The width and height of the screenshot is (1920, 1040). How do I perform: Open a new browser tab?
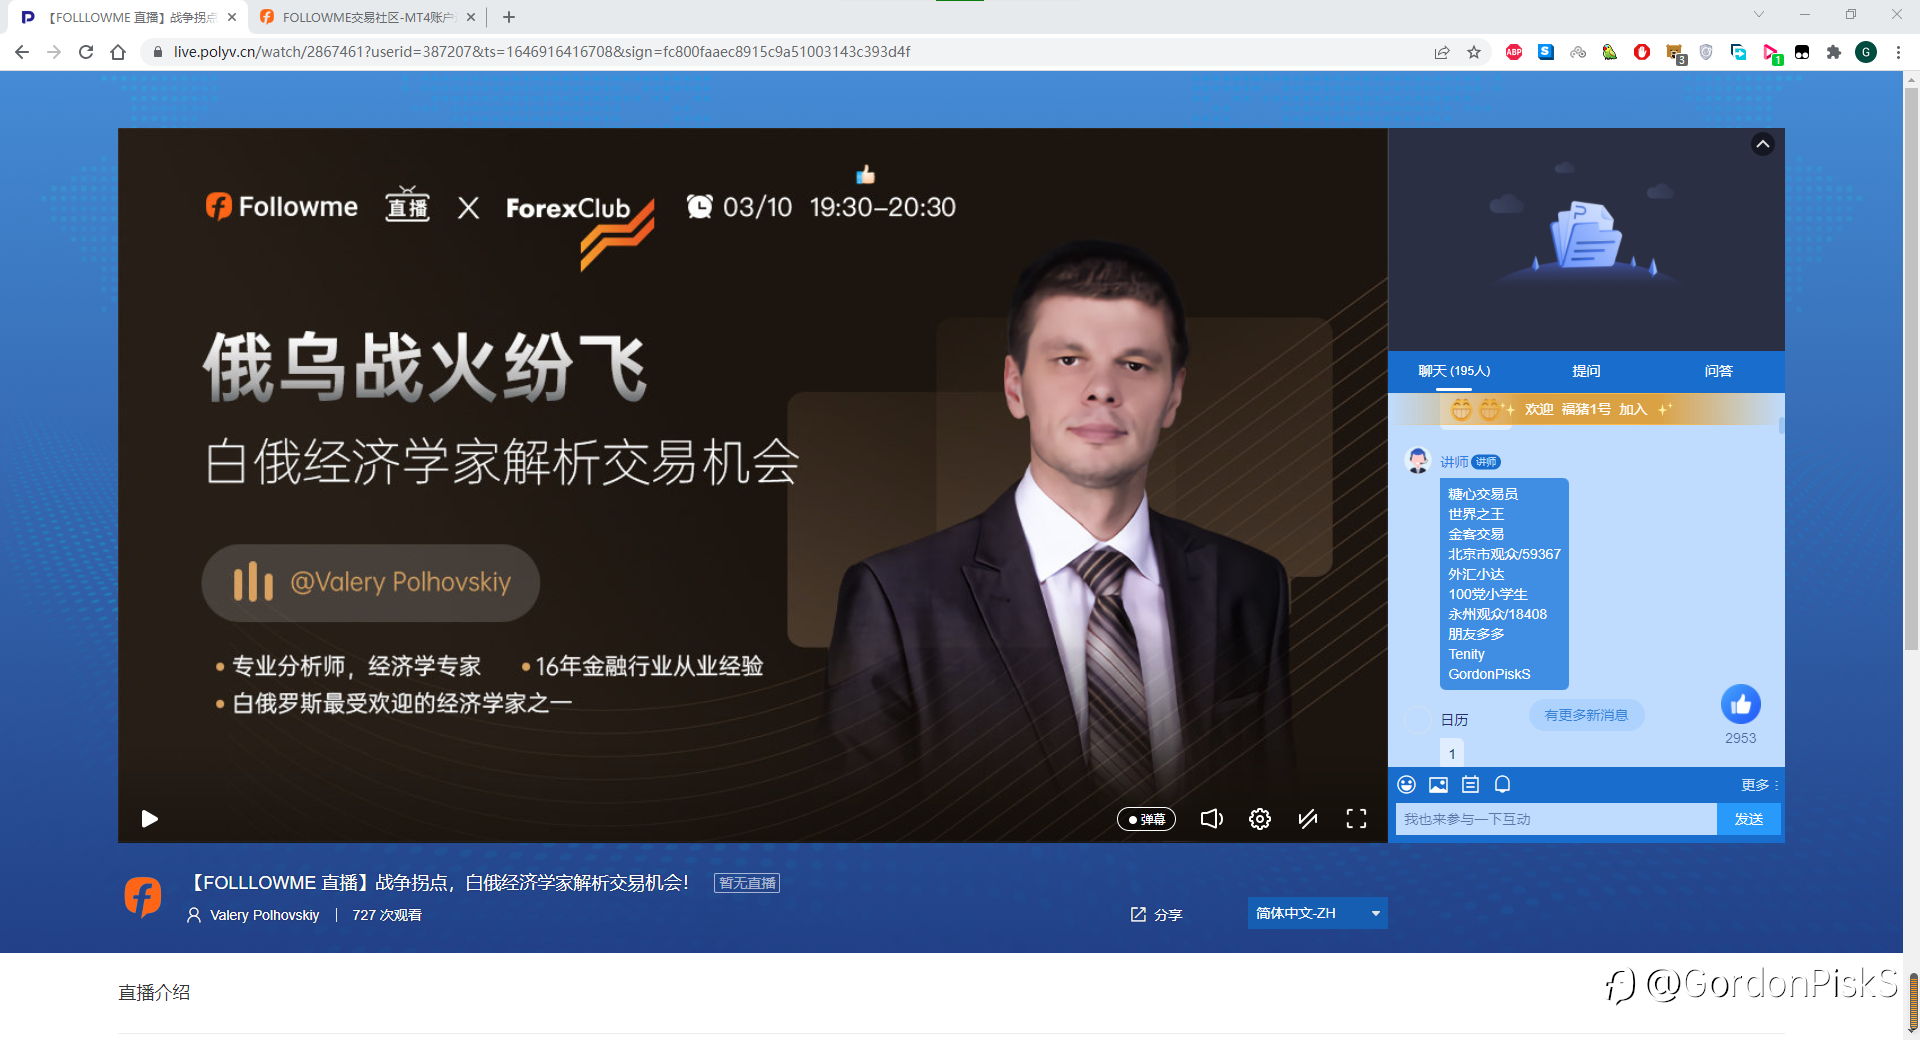click(509, 17)
